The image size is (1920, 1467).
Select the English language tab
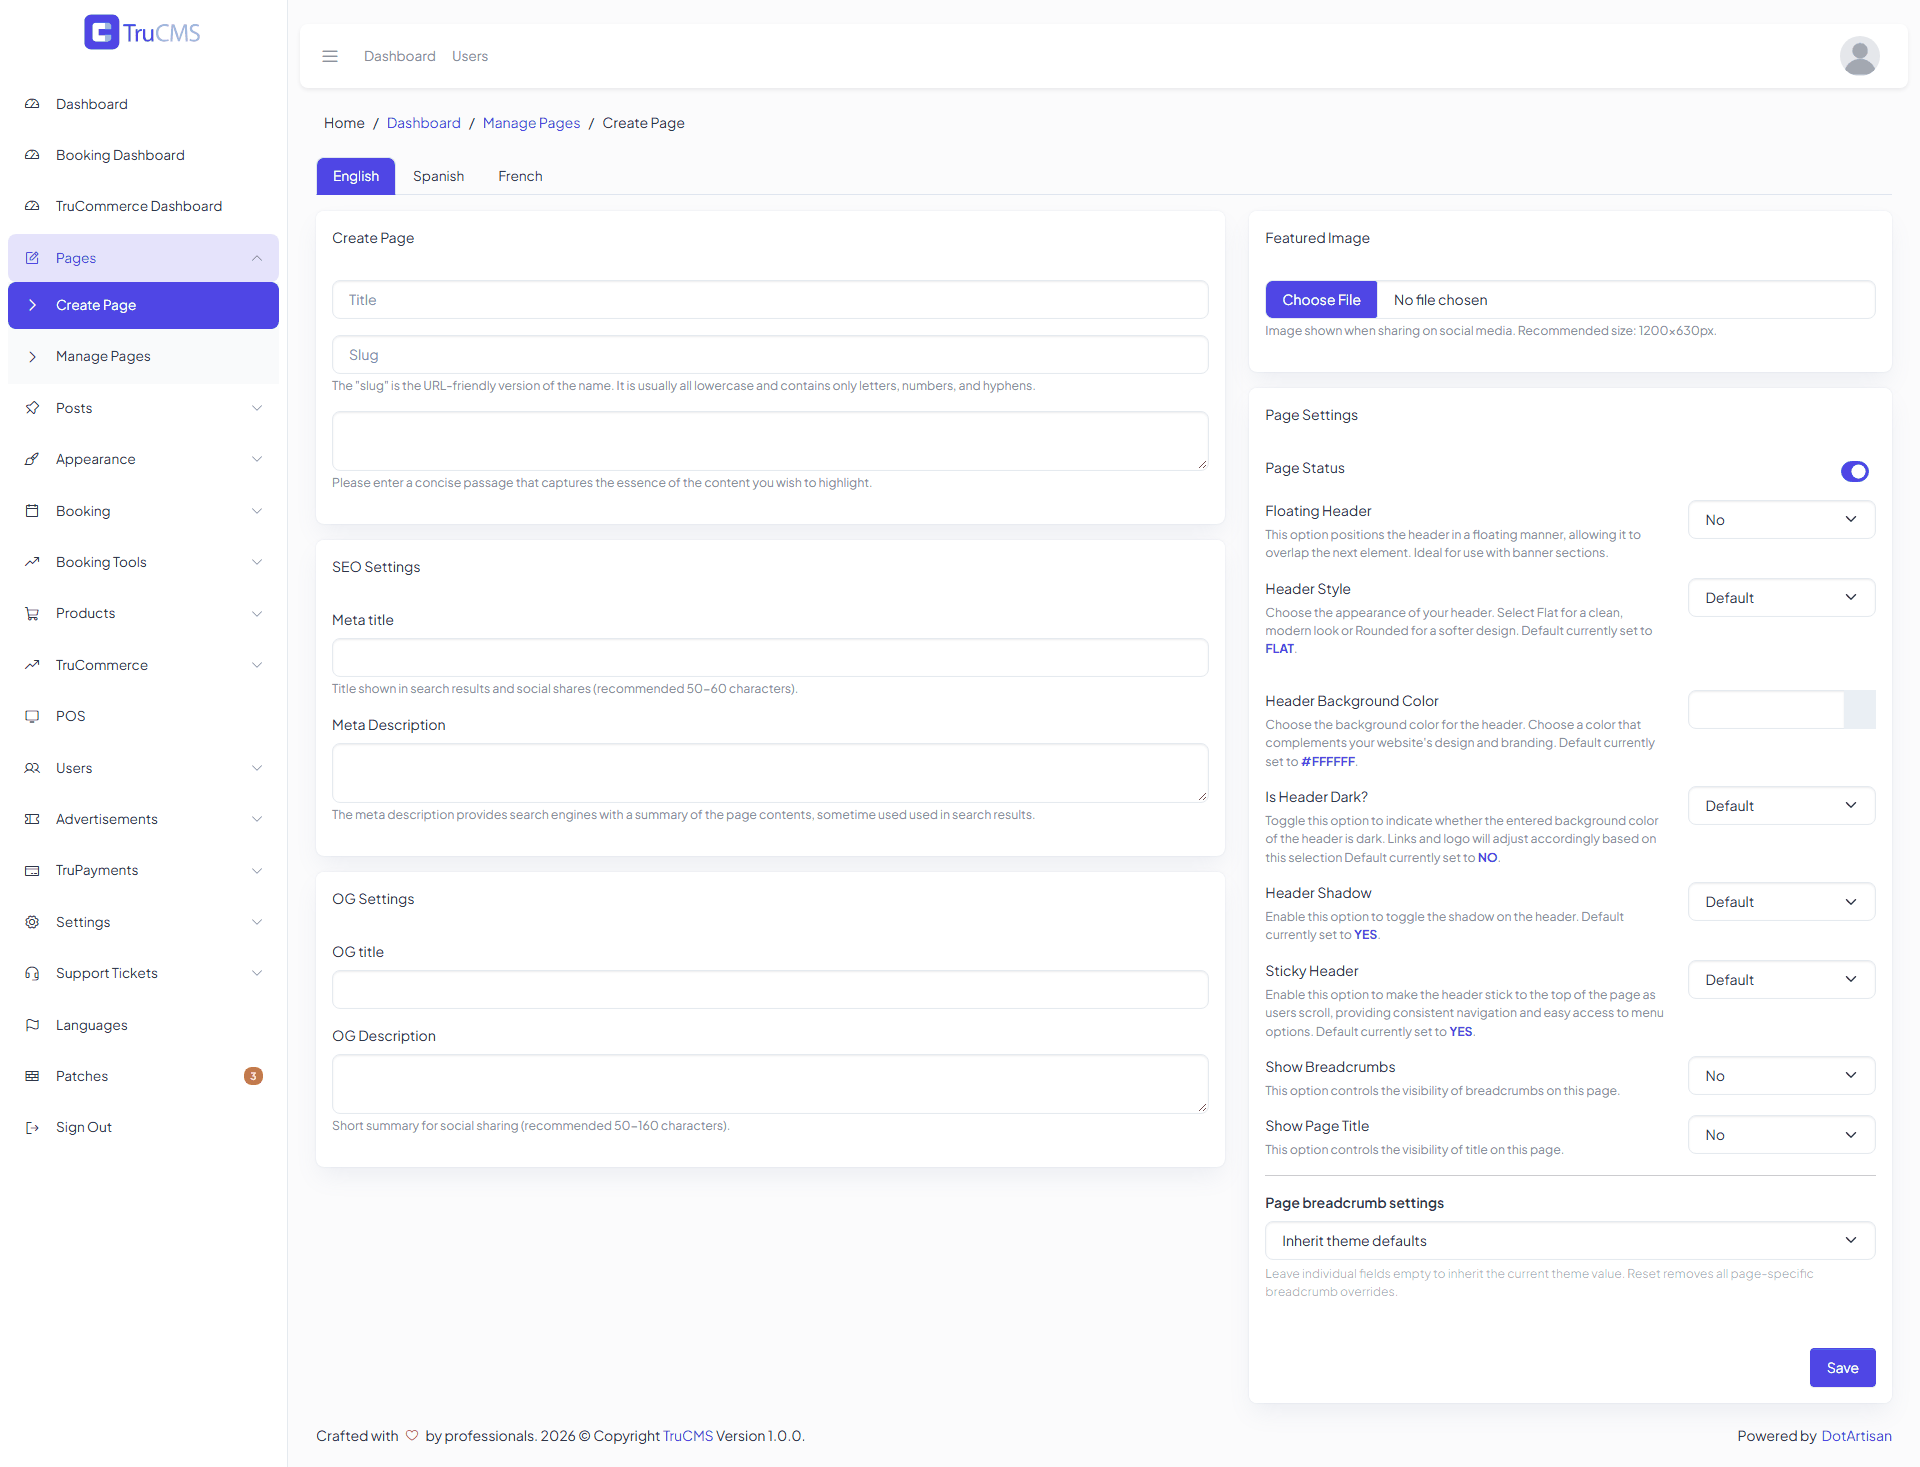[356, 176]
